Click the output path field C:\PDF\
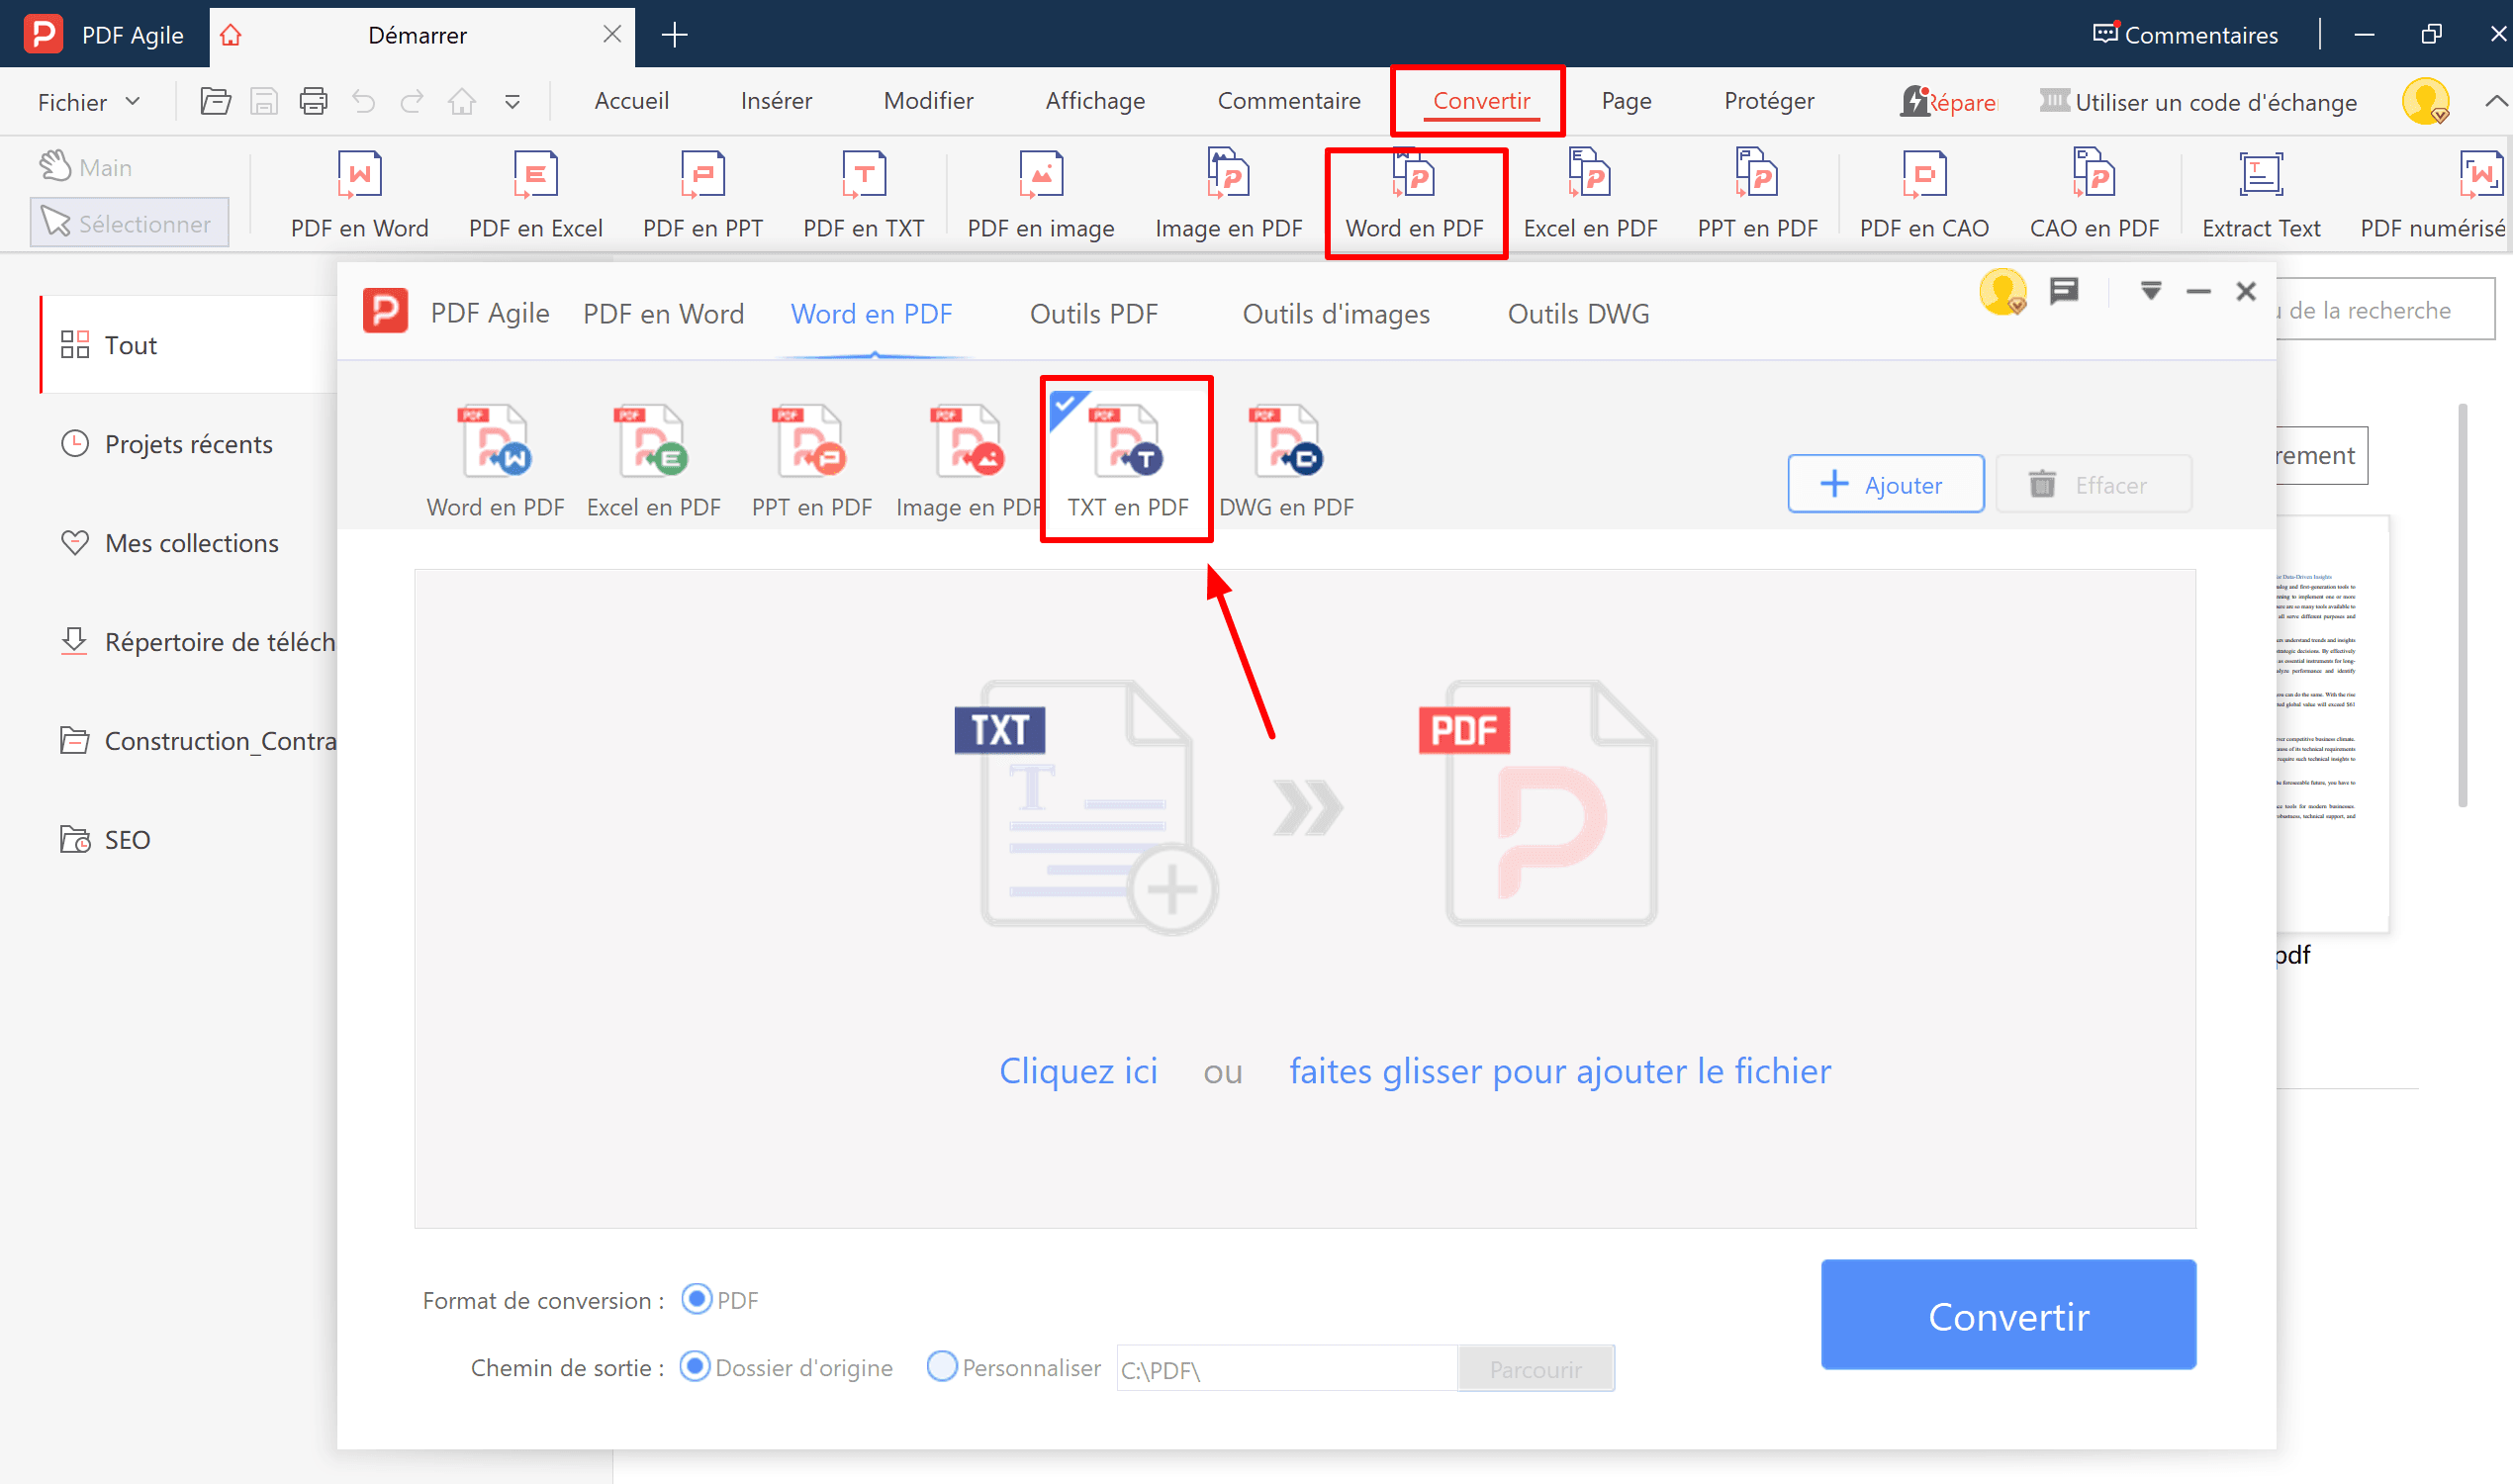This screenshot has height=1484, width=2513. point(1286,1368)
